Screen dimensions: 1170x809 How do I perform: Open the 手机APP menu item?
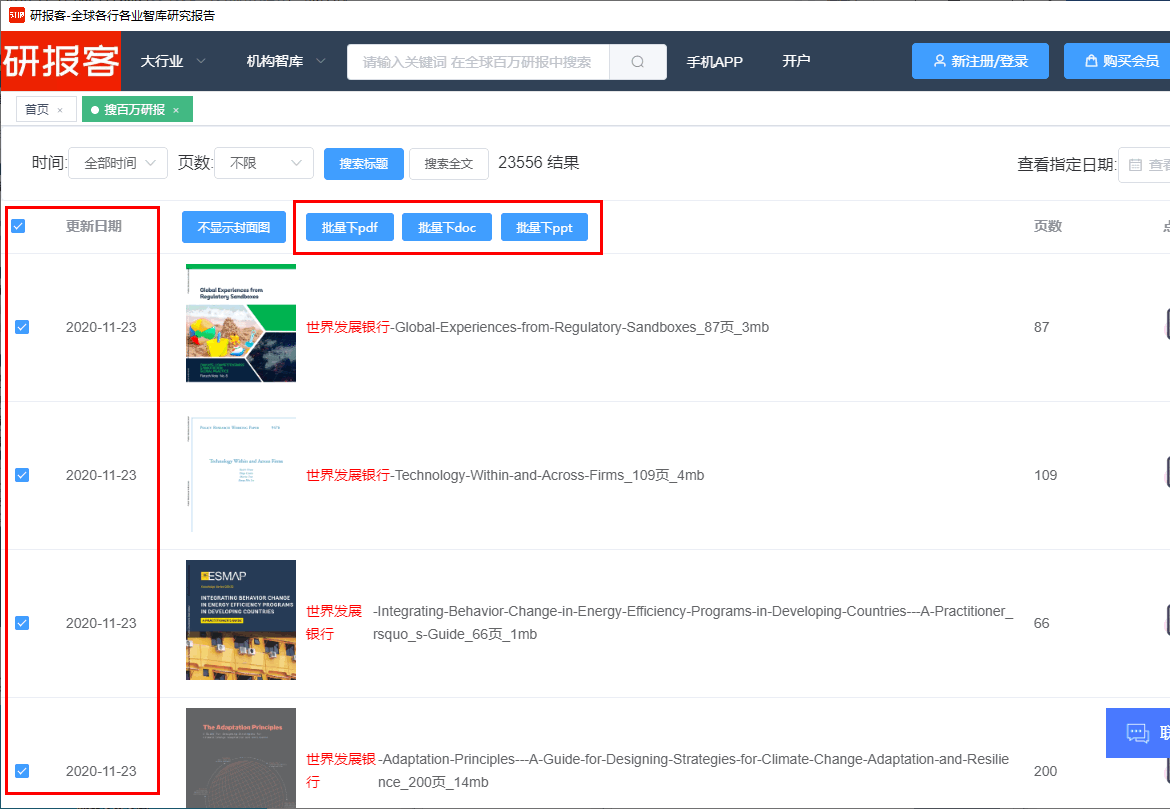(x=714, y=62)
